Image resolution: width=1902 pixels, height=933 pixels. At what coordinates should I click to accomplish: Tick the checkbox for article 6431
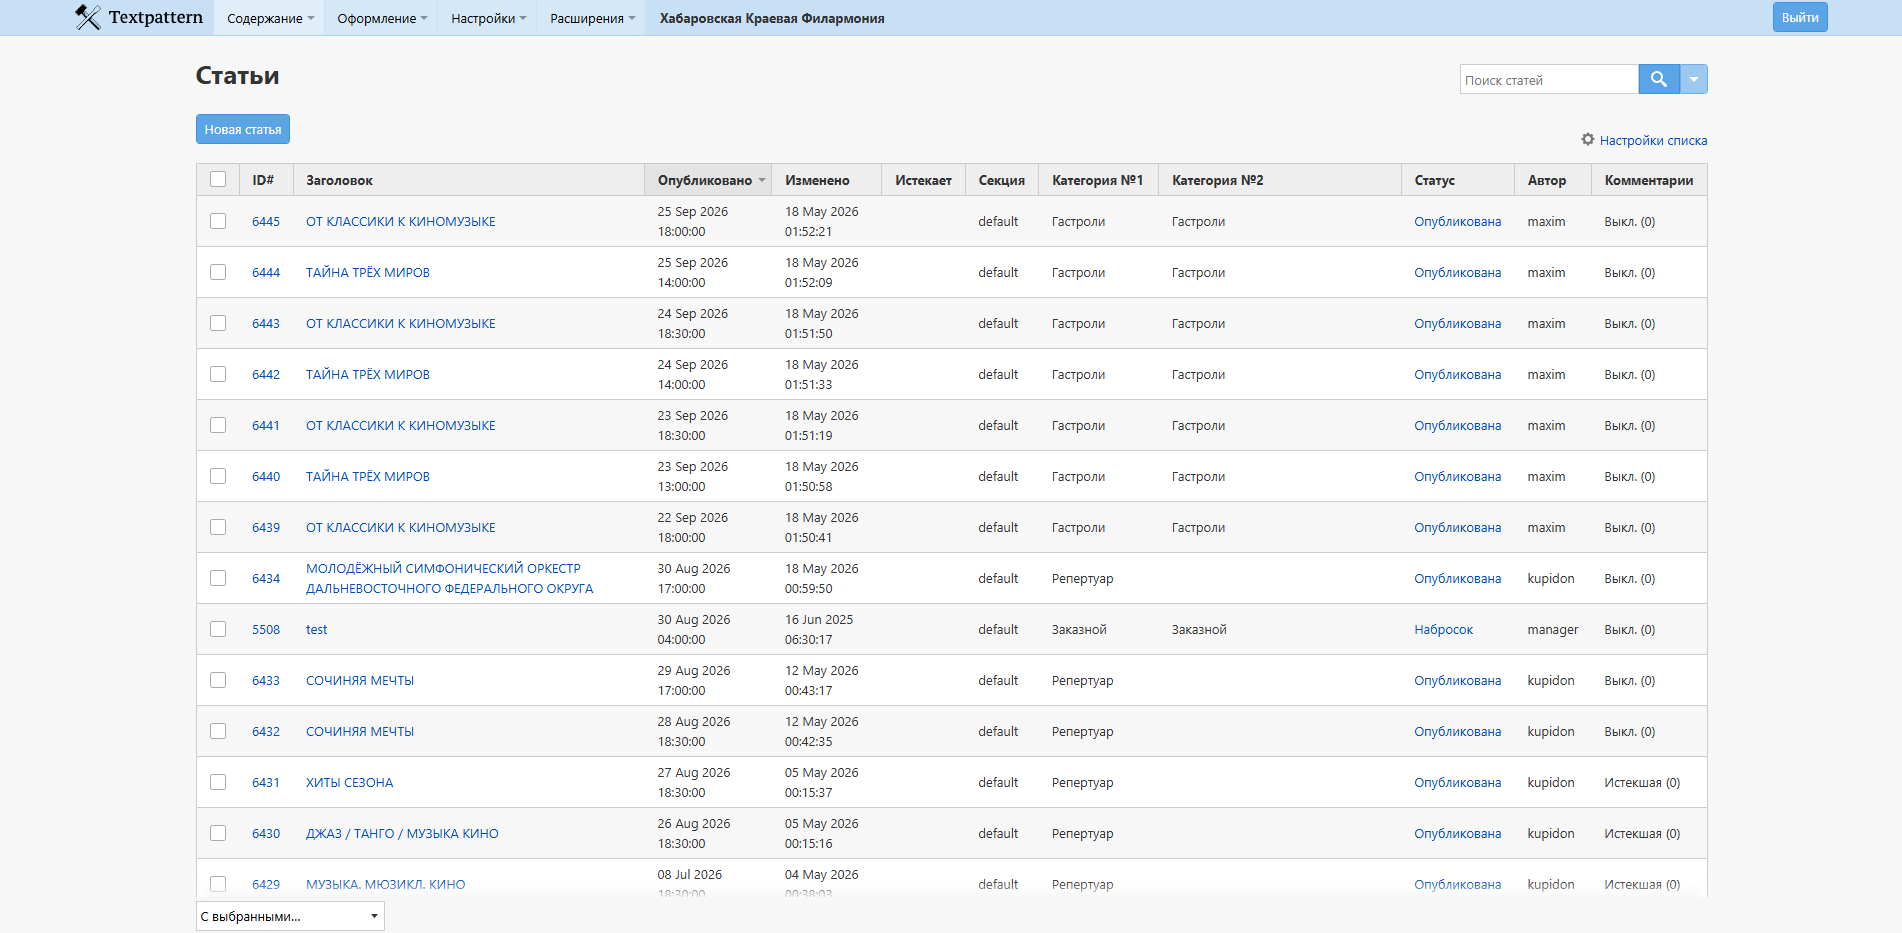pos(218,782)
